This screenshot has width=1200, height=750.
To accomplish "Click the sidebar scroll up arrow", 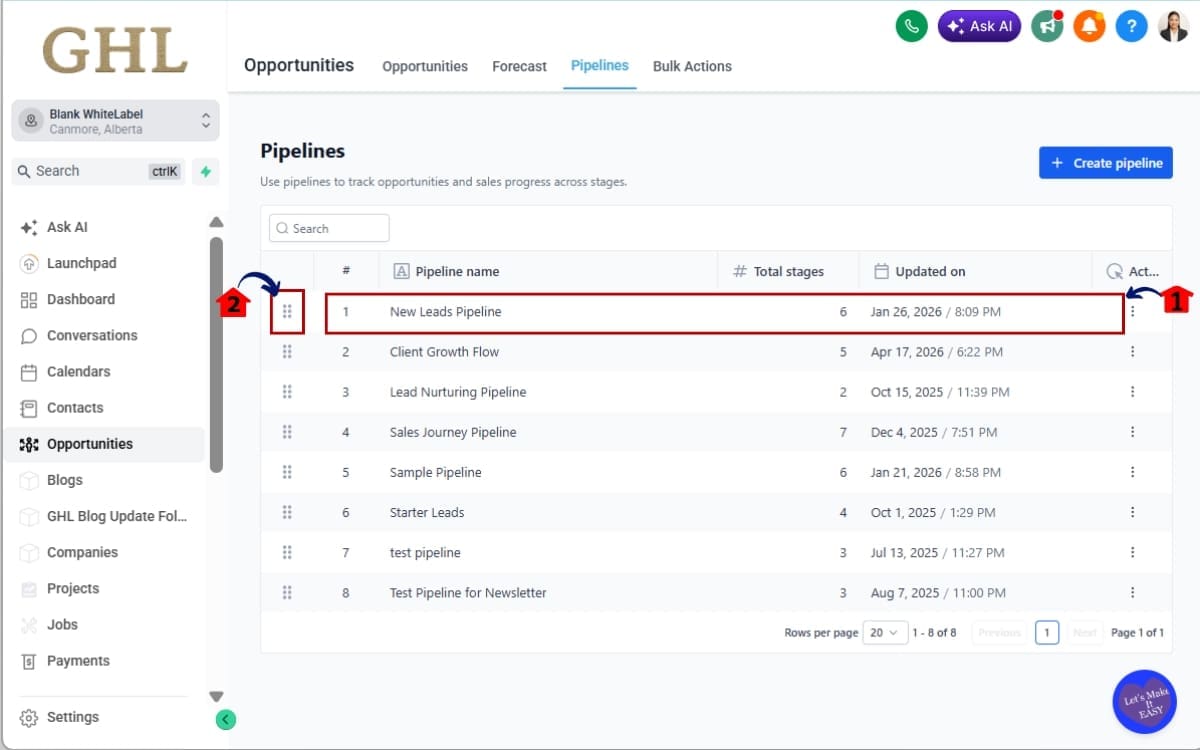I will coord(216,222).
